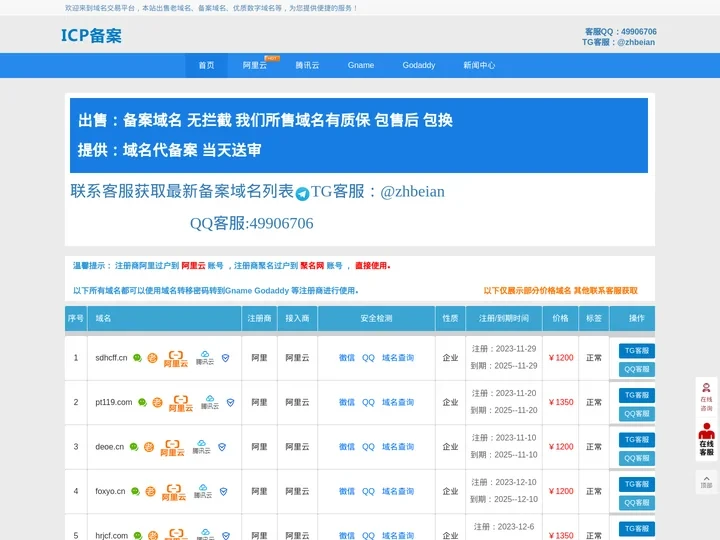Click the shield icon in foxyo.cn row
This screenshot has height=540, width=720.
coord(224,492)
